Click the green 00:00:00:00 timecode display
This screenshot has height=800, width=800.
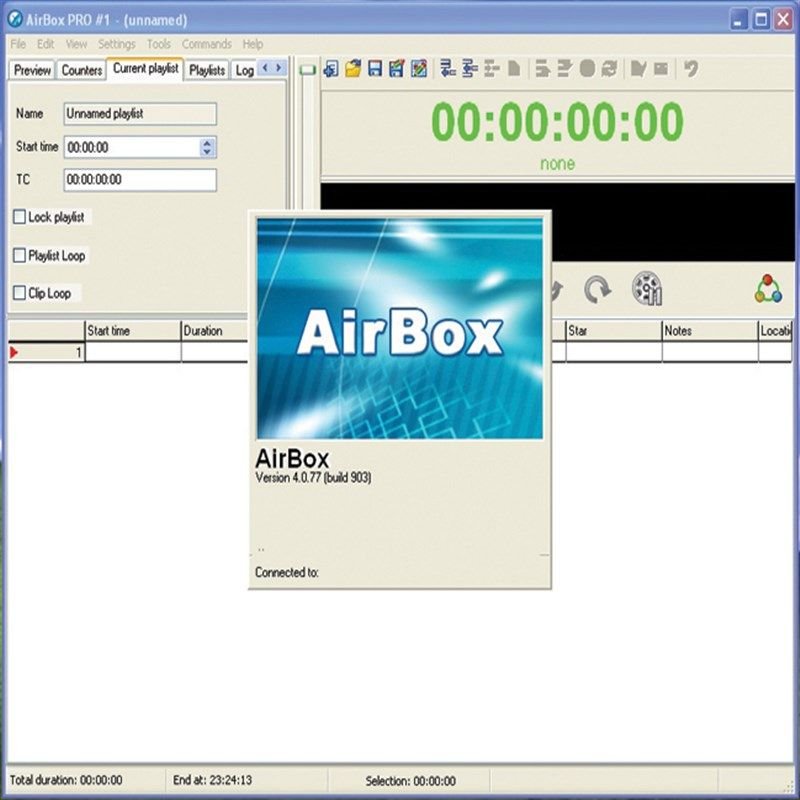557,121
